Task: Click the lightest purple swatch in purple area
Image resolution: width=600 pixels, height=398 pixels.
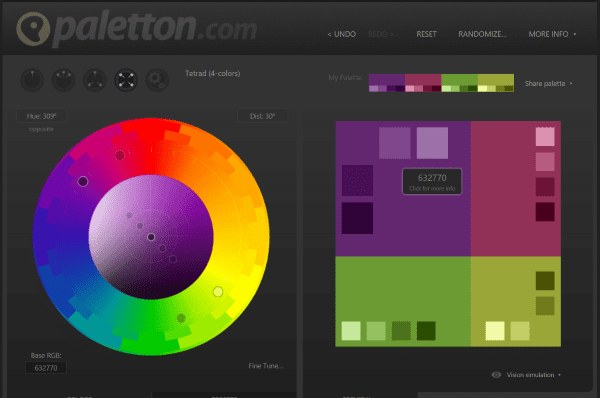Action: pos(432,143)
